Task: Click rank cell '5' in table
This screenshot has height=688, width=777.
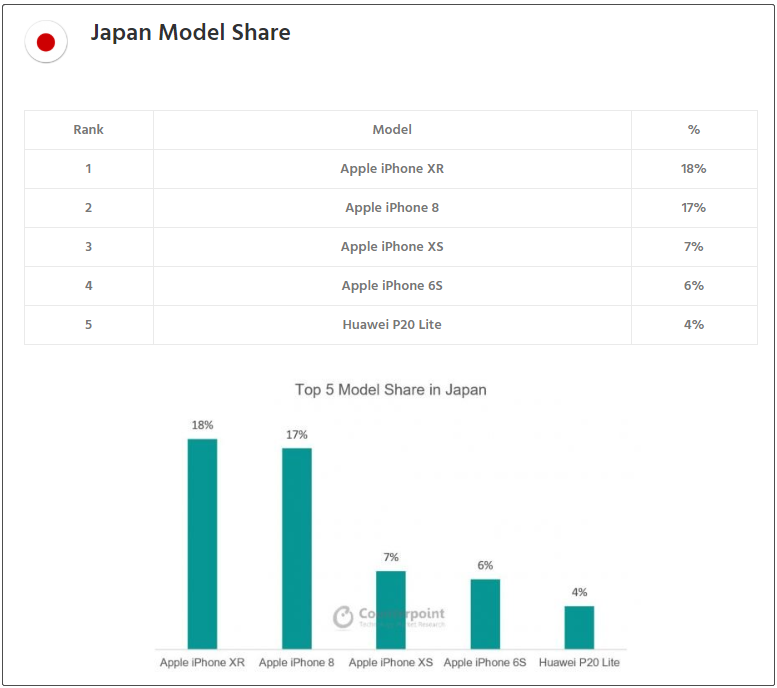Action: (x=89, y=325)
